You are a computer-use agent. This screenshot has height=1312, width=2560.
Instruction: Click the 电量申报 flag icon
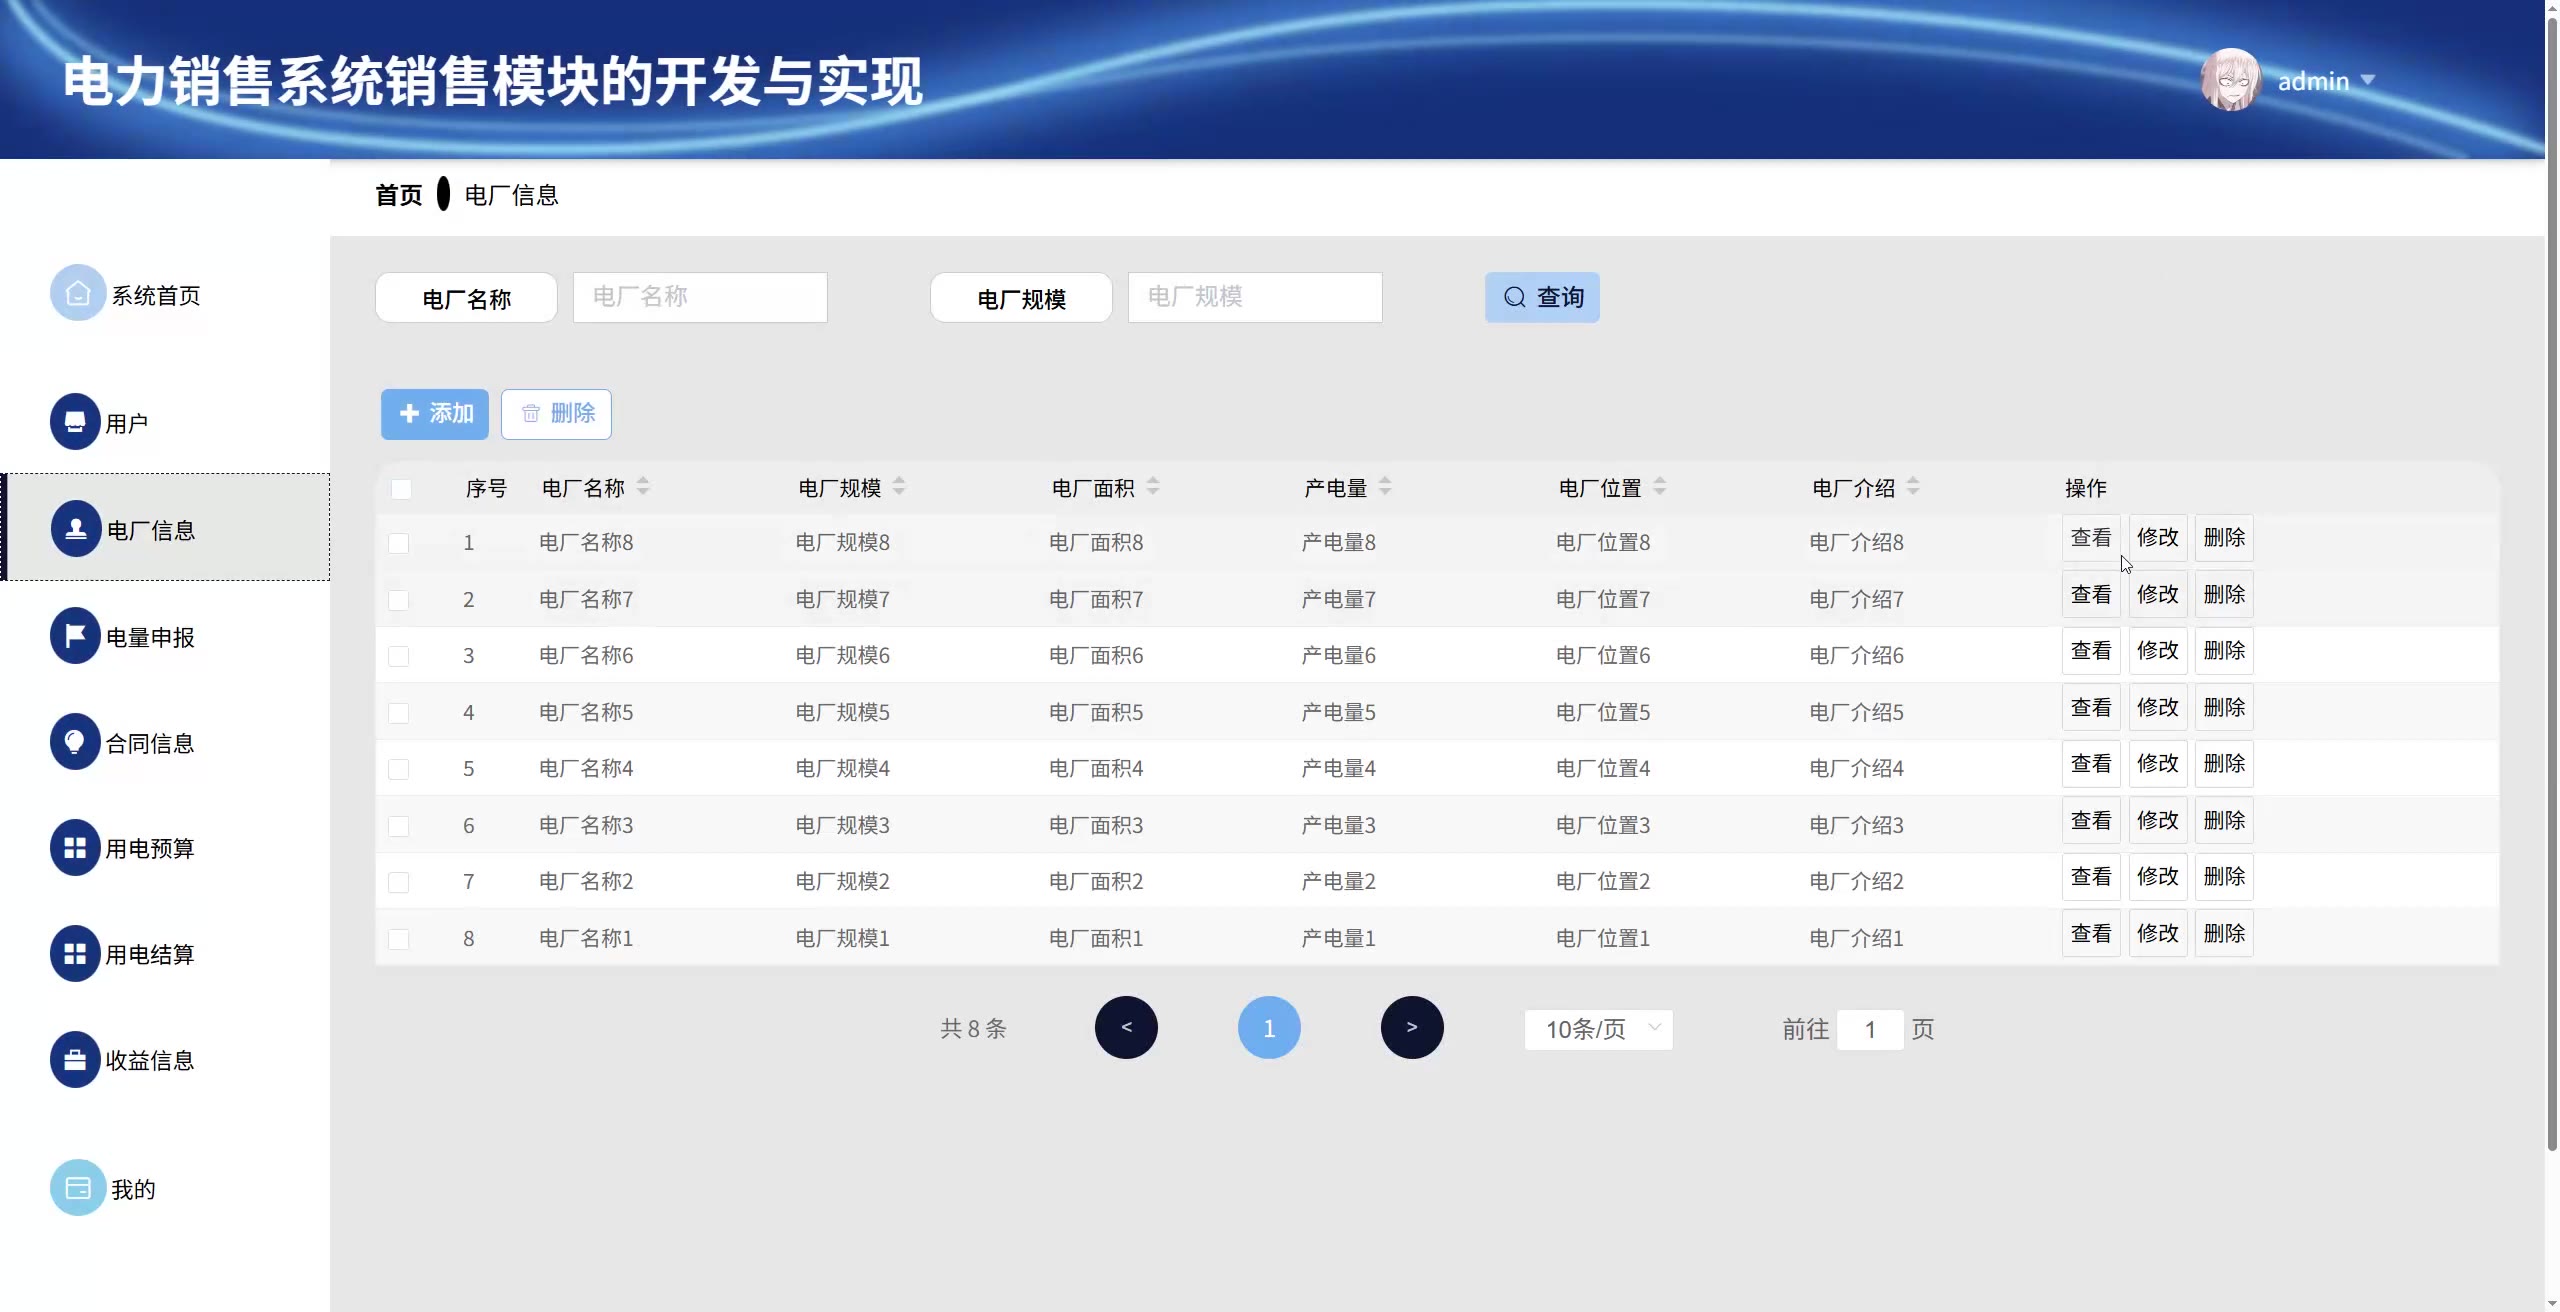click(x=75, y=636)
